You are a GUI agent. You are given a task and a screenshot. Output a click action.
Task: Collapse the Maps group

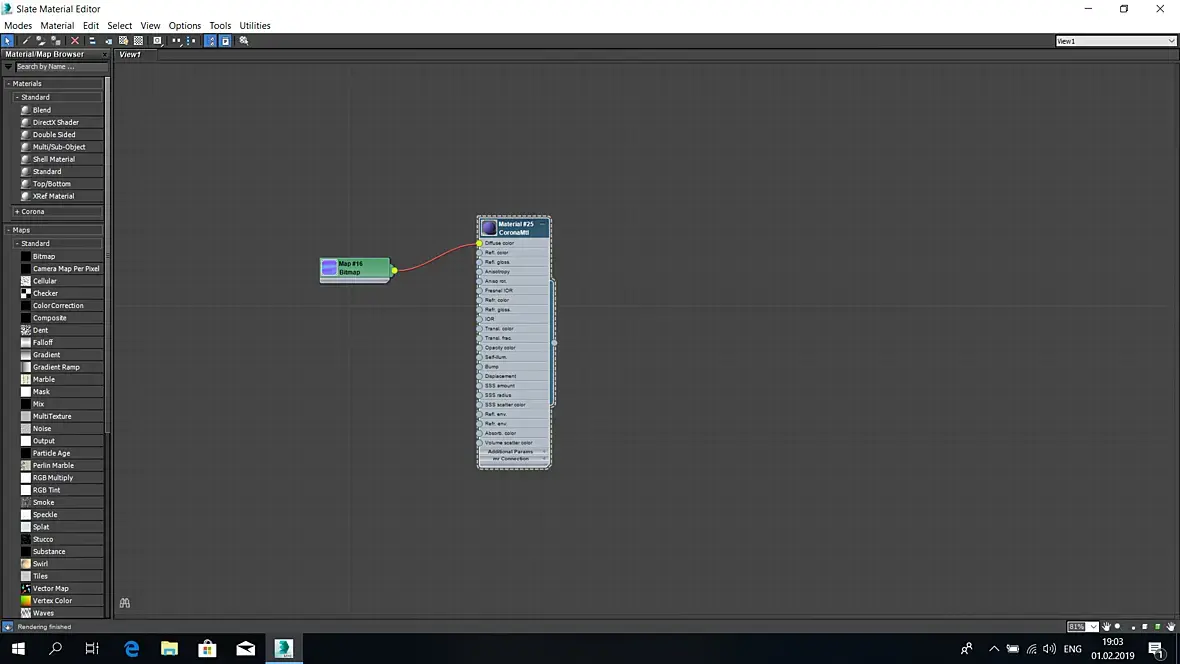click(x=8, y=230)
